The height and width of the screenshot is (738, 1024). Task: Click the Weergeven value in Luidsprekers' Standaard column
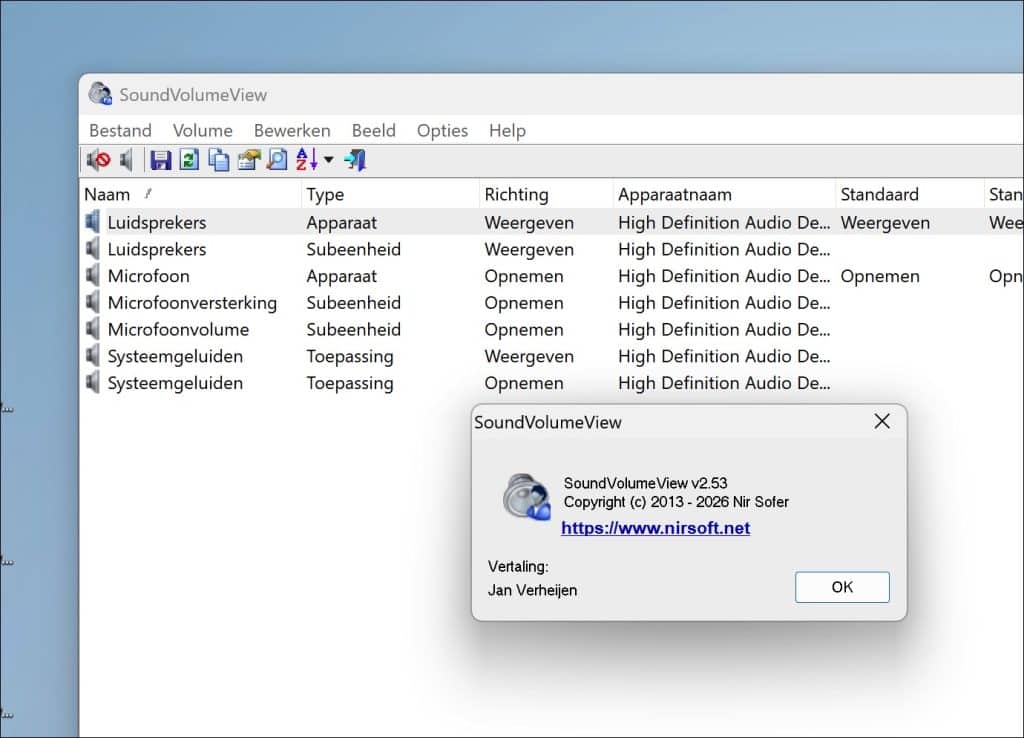(x=885, y=223)
